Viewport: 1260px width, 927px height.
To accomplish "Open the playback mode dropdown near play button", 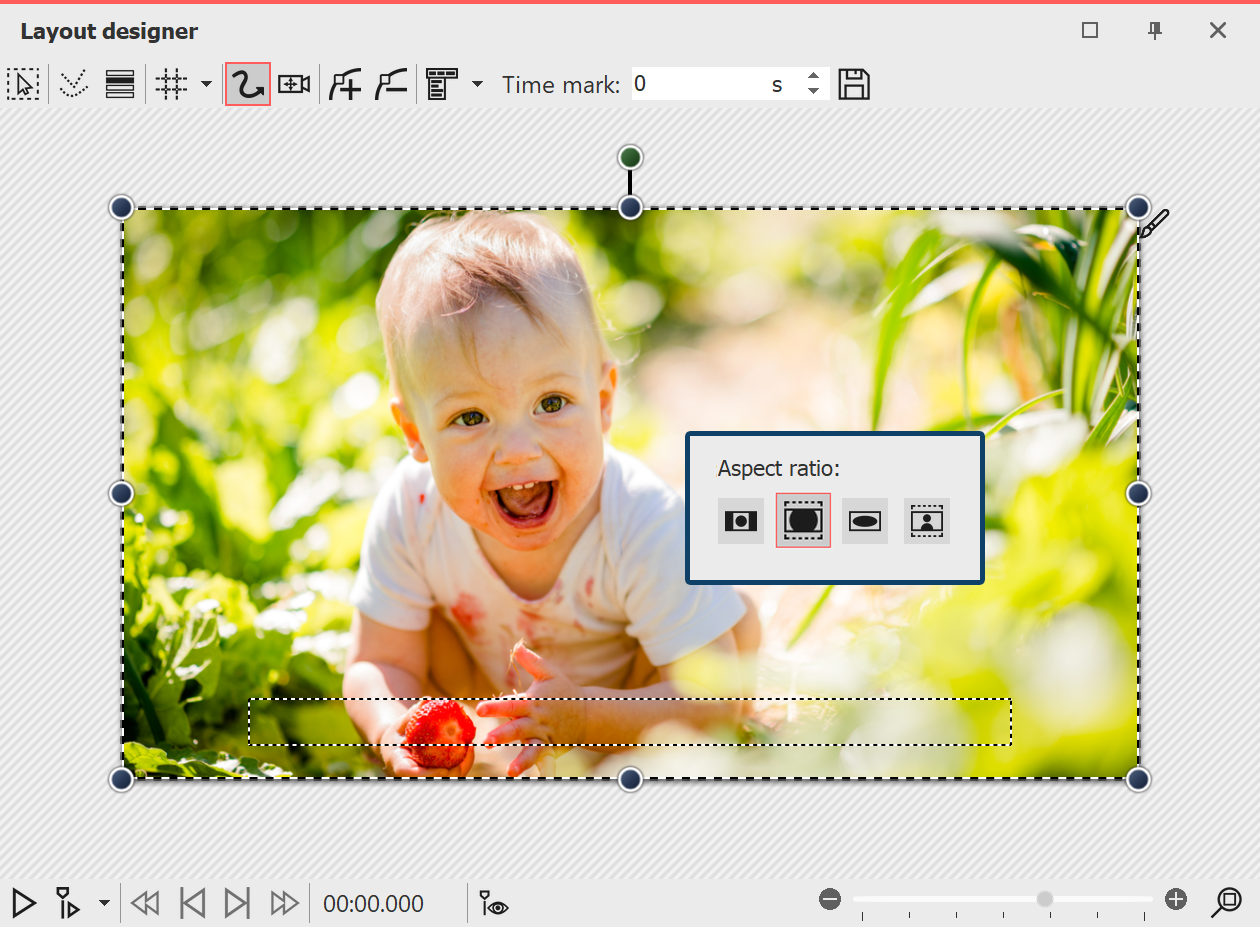I will (103, 903).
